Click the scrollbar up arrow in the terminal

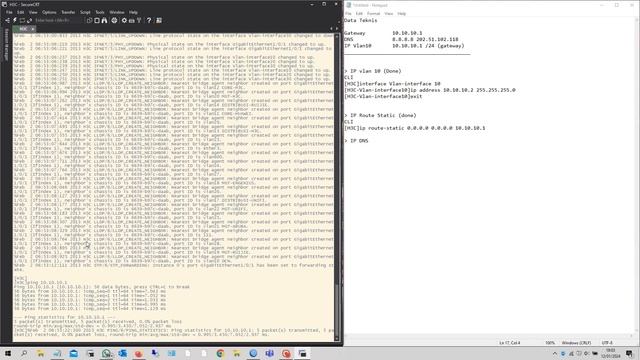point(337,36)
